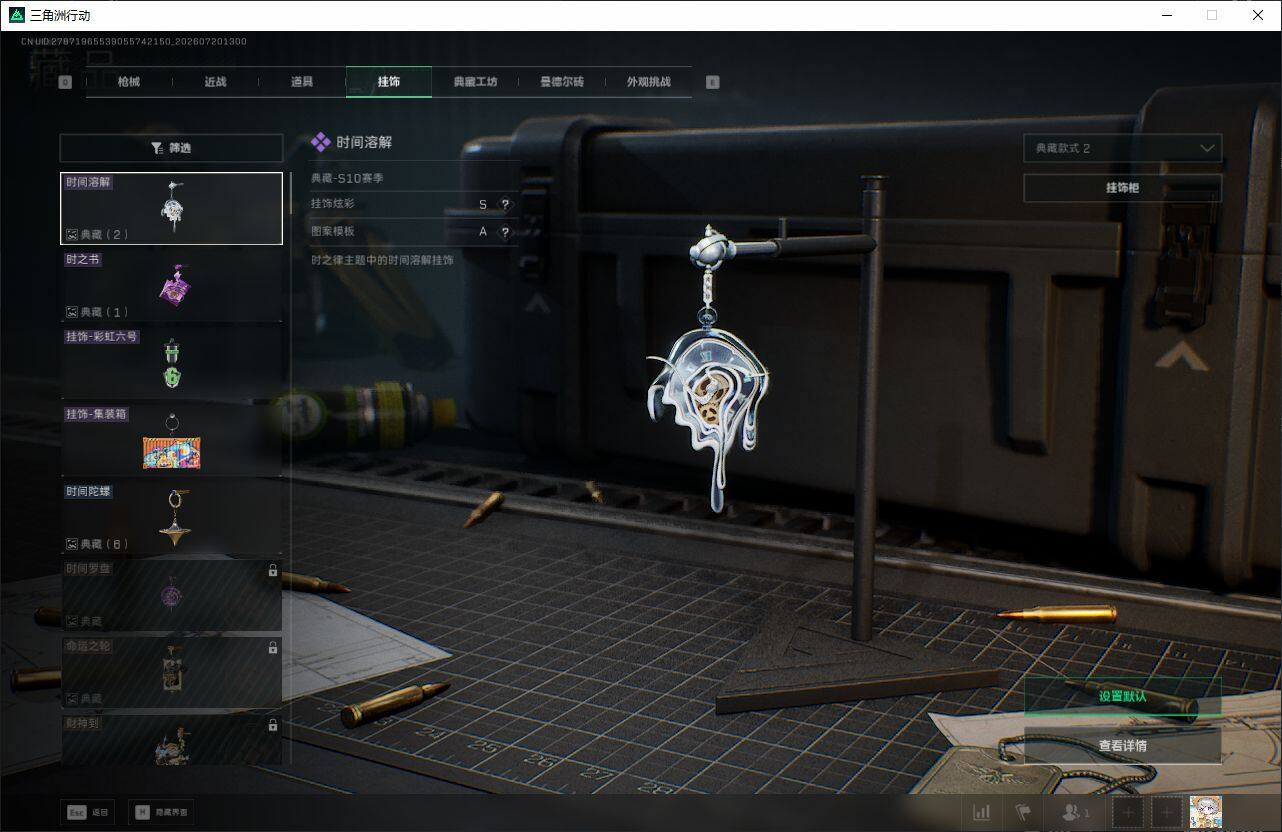This screenshot has width=1282, height=832.
Task: Click the player avatar at bottom right
Action: [1205, 812]
